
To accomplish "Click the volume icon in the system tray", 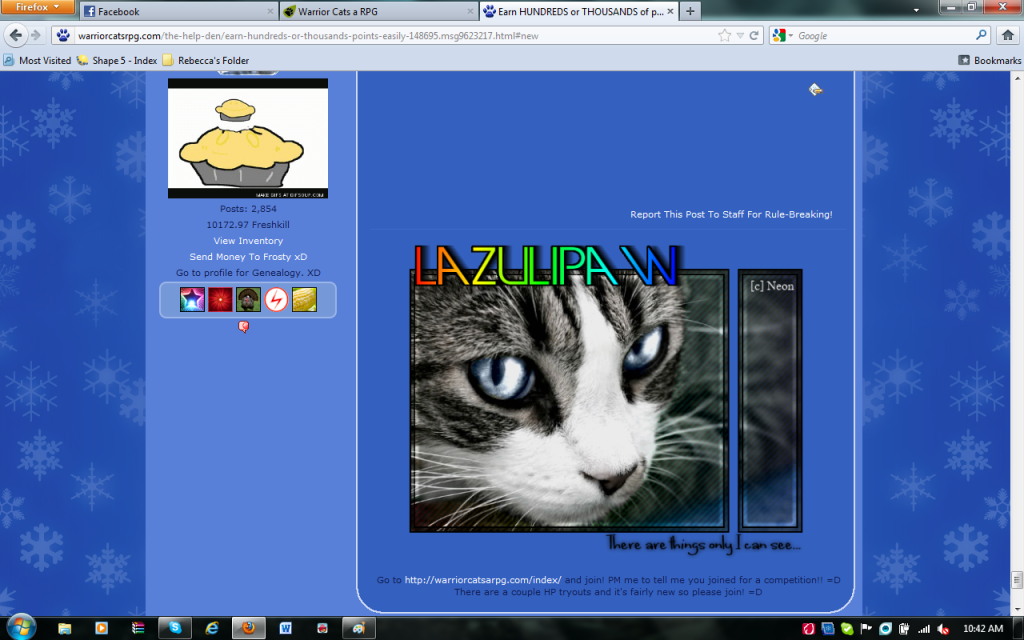I will point(941,628).
